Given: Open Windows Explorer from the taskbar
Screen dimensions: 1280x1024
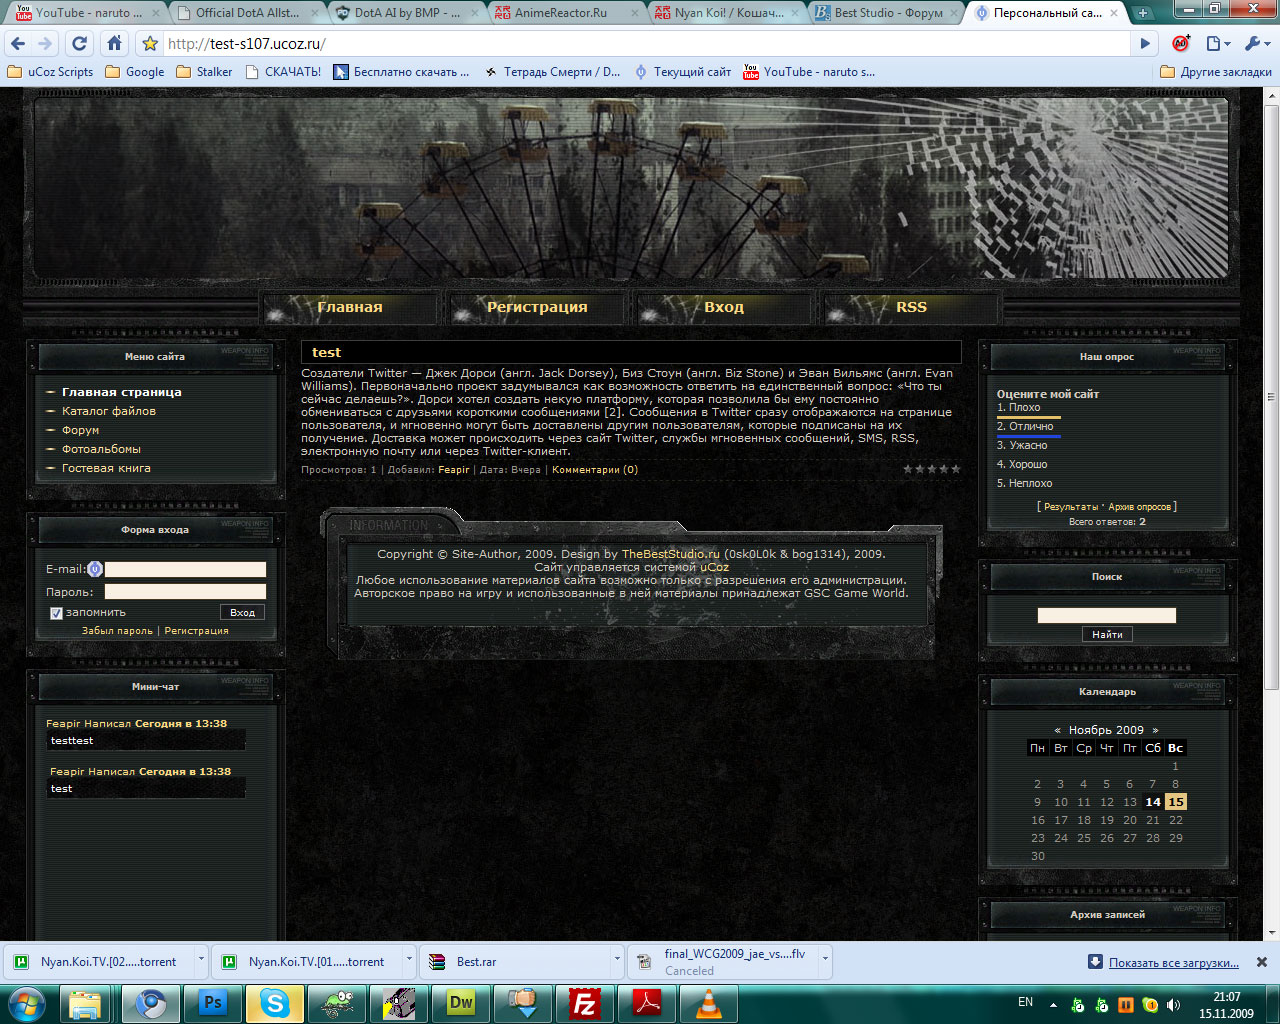Looking at the screenshot, I should coord(86,1003).
